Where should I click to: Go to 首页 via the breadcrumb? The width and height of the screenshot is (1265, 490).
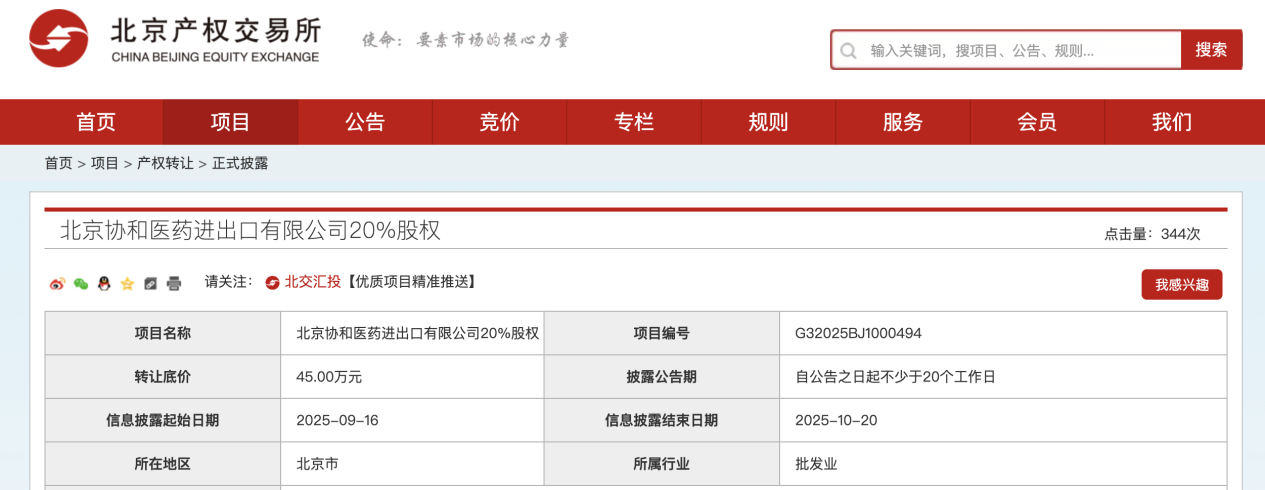tap(58, 163)
